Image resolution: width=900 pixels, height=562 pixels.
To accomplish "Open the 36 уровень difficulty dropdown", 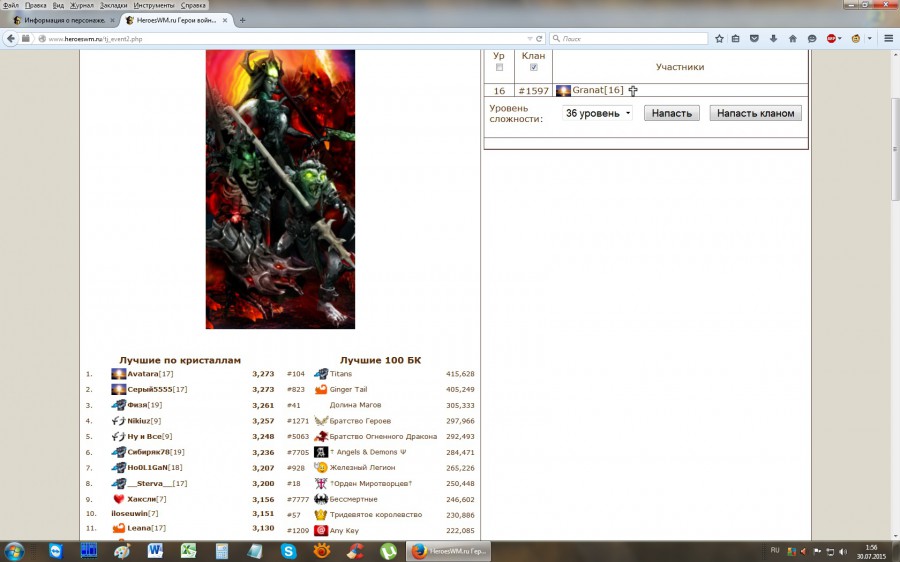I will (598, 113).
